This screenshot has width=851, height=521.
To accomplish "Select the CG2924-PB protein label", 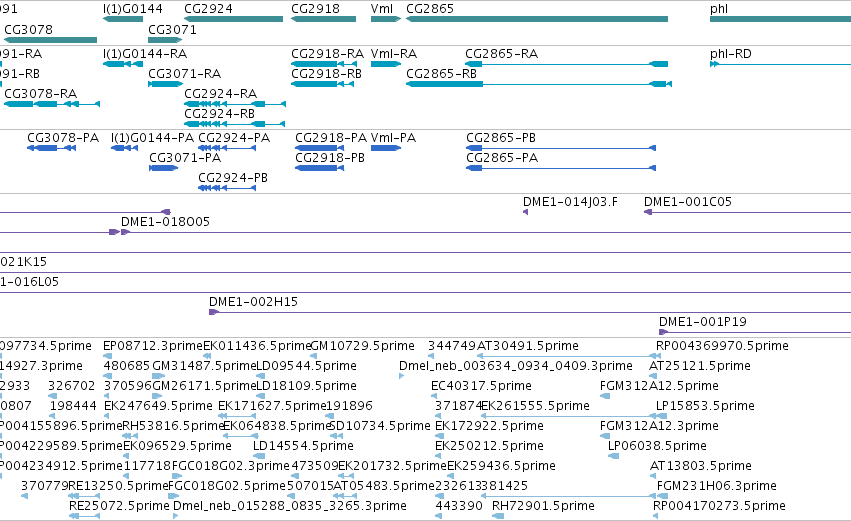I will coord(233,178).
